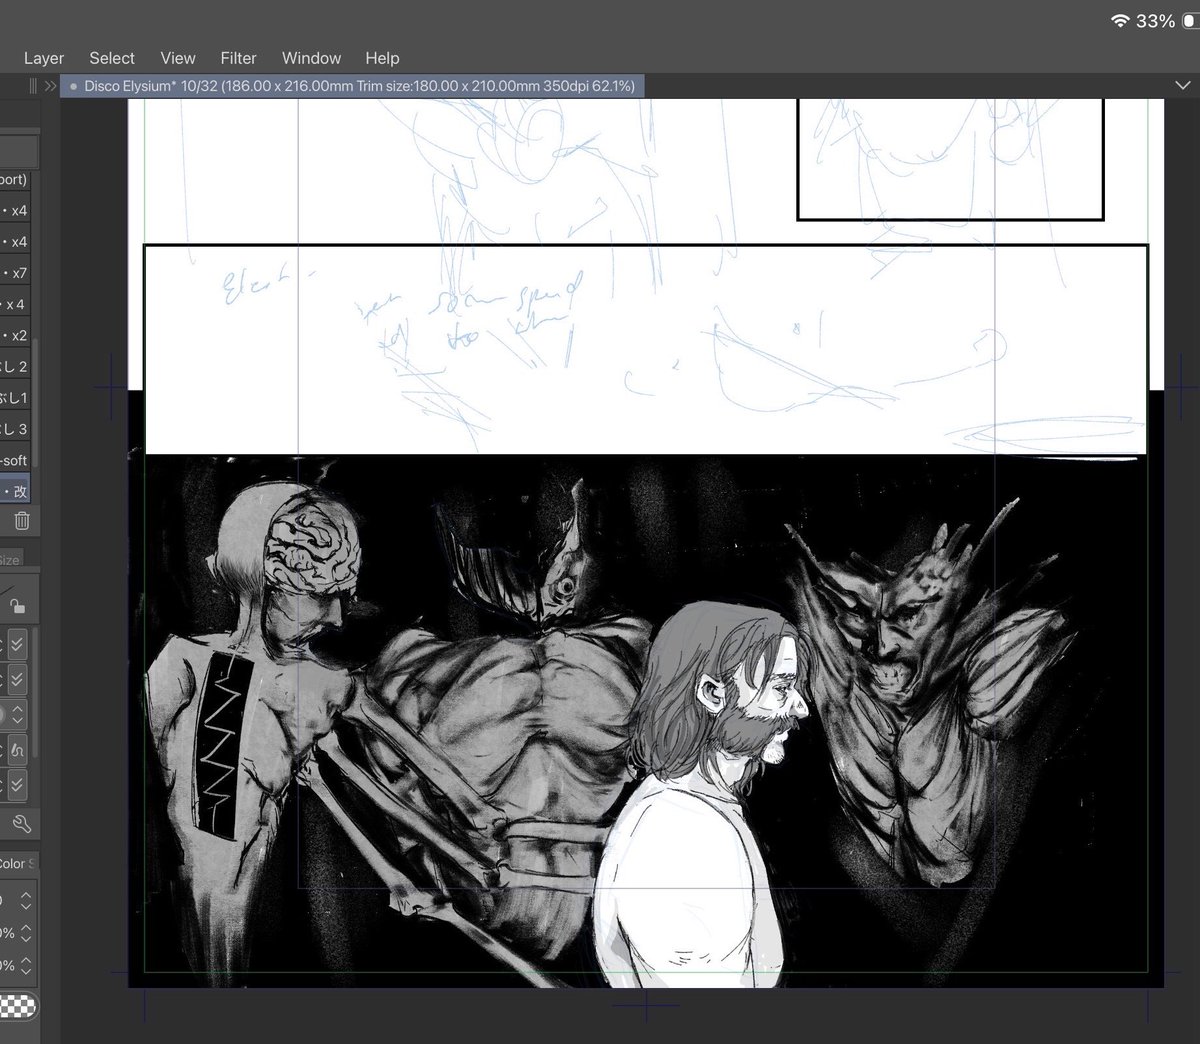Select the highlighted '改' sub tool

15,491
